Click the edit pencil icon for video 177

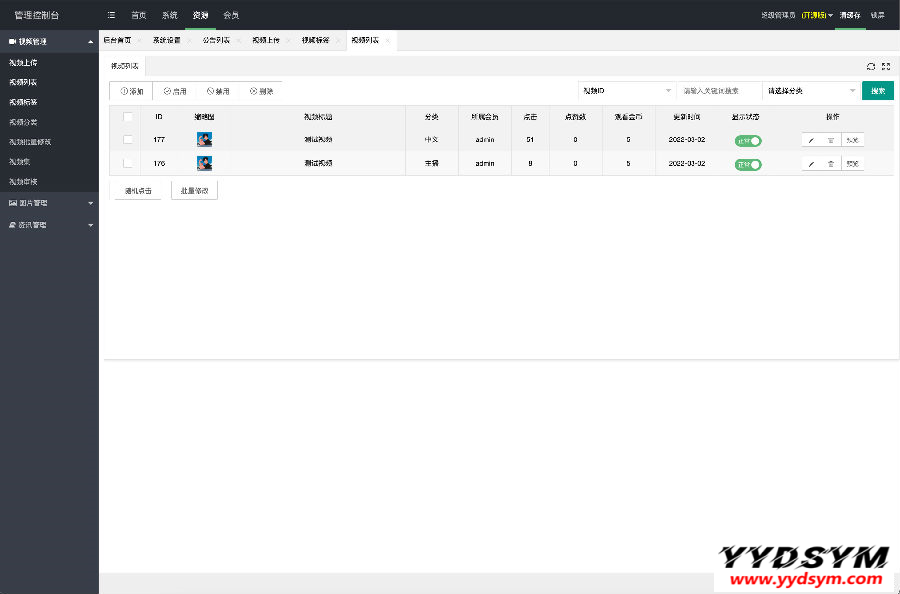pyautogui.click(x=811, y=140)
